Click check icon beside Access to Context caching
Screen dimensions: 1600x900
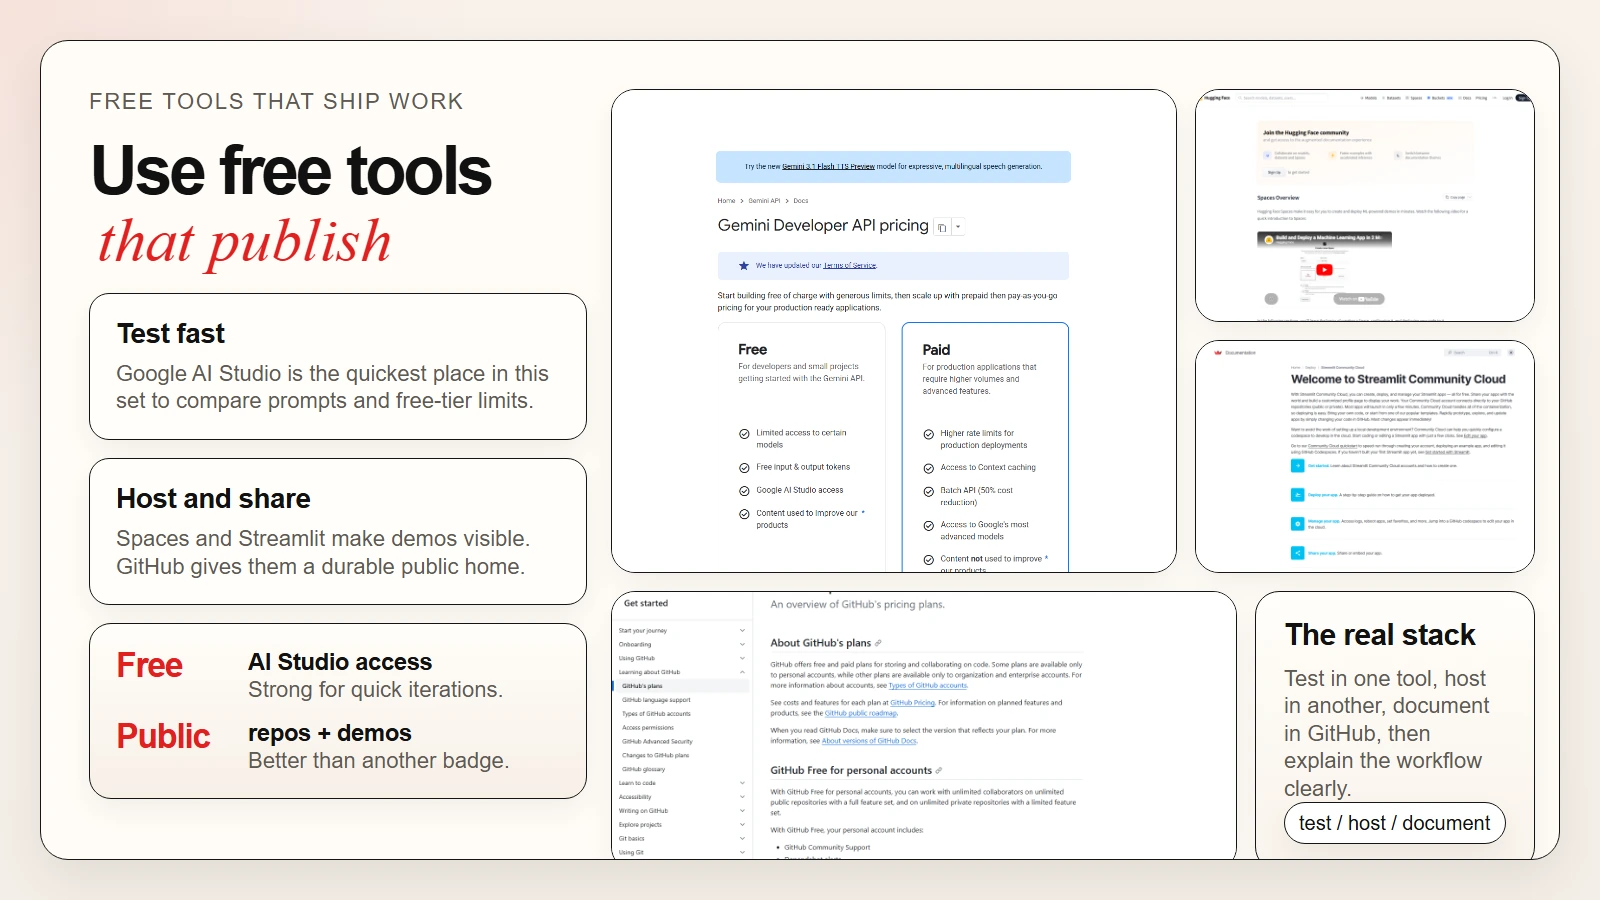(x=929, y=468)
